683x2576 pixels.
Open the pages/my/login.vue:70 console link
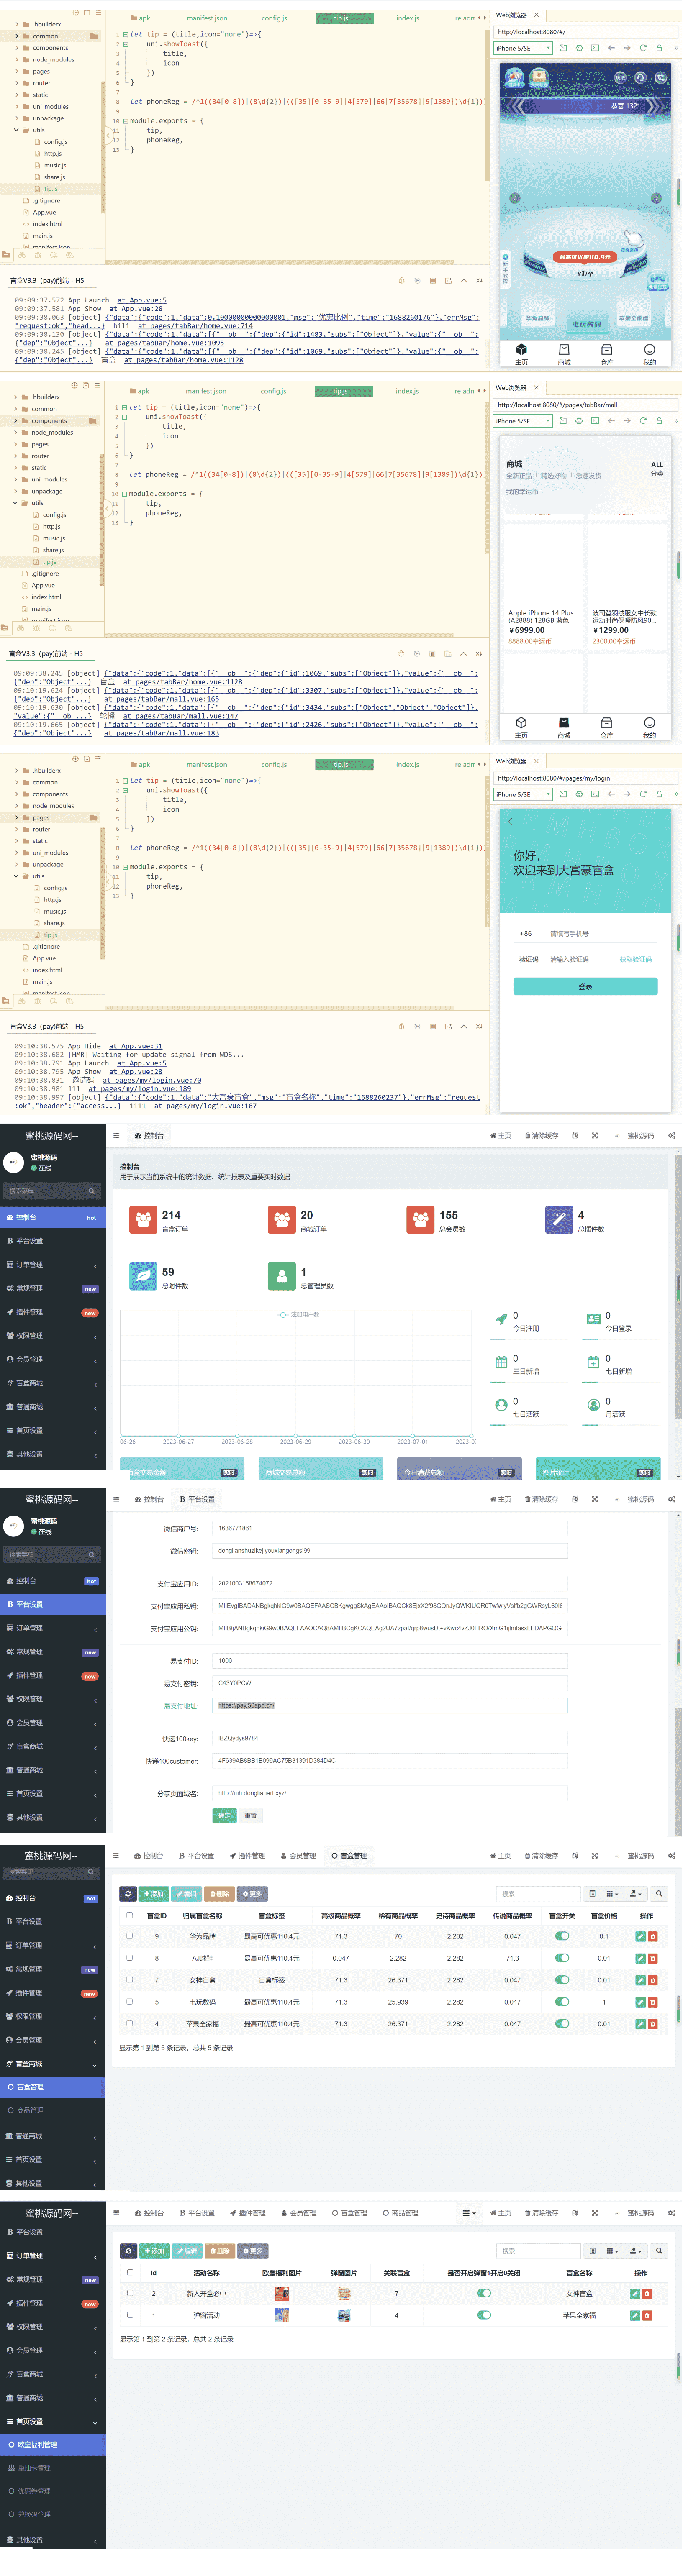[x=151, y=1081]
